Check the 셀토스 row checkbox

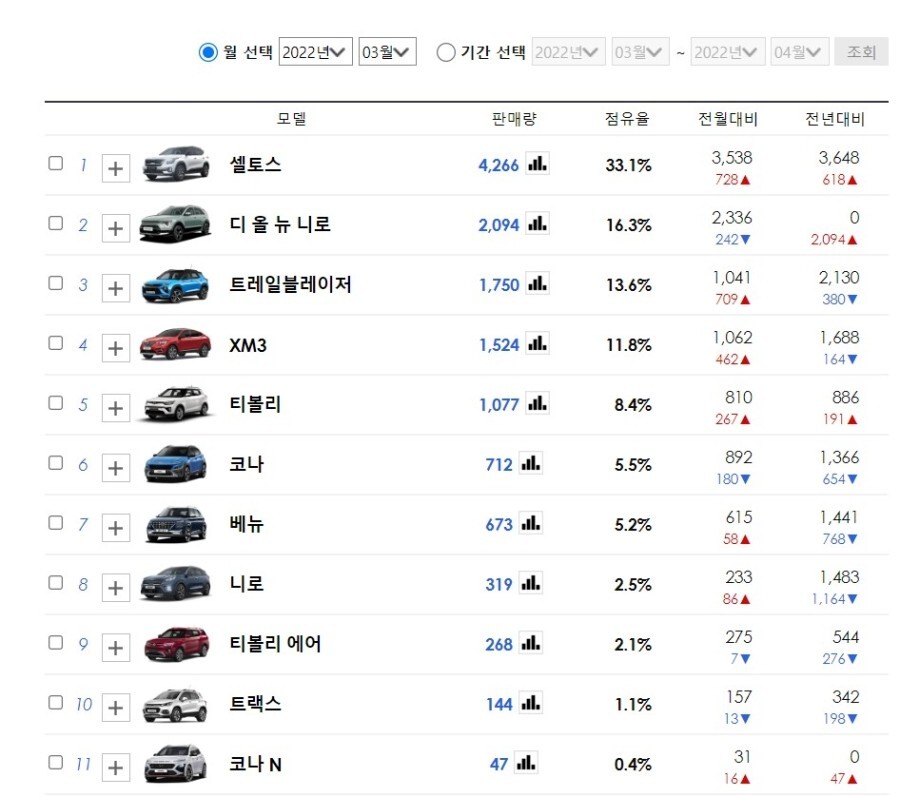click(56, 163)
